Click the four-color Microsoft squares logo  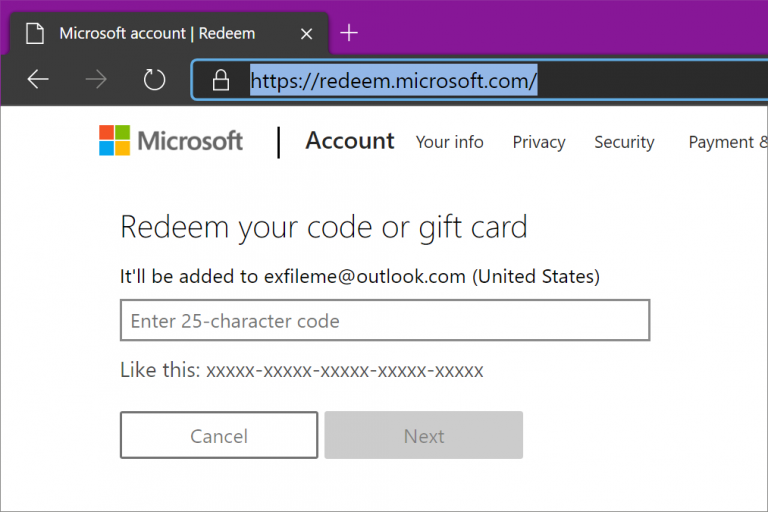coord(115,140)
